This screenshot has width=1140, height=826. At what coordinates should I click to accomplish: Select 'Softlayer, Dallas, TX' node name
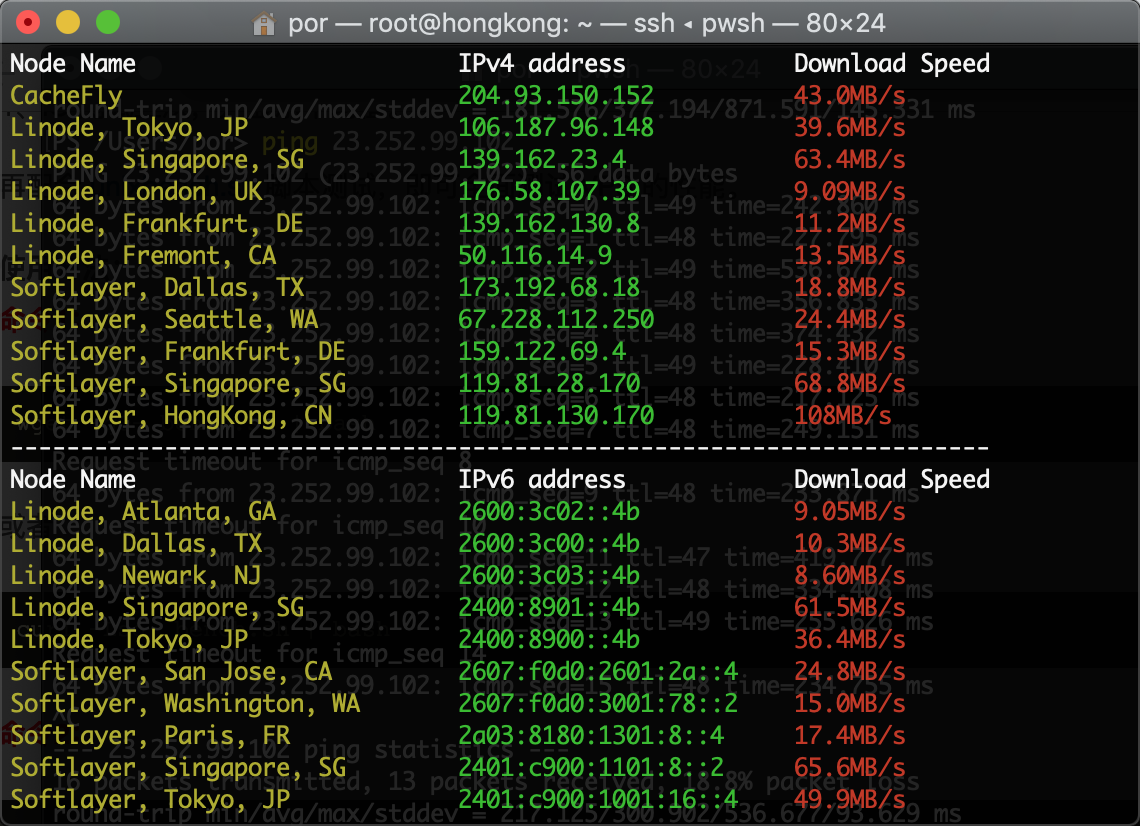click(x=157, y=287)
